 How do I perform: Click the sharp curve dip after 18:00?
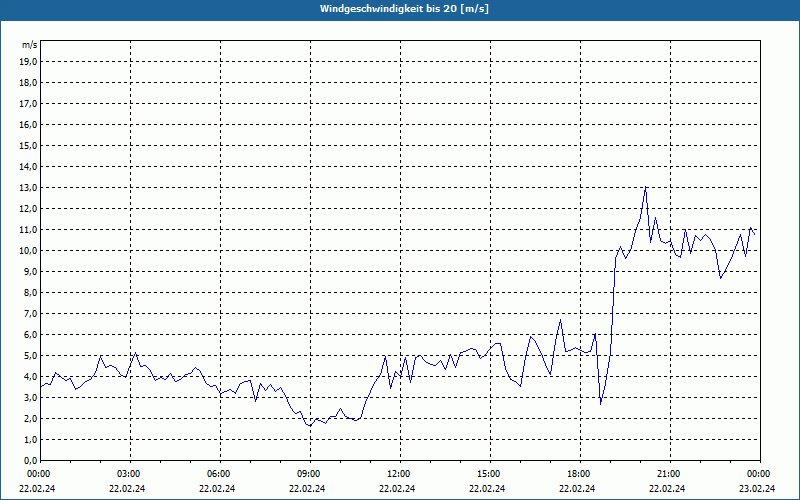(601, 404)
